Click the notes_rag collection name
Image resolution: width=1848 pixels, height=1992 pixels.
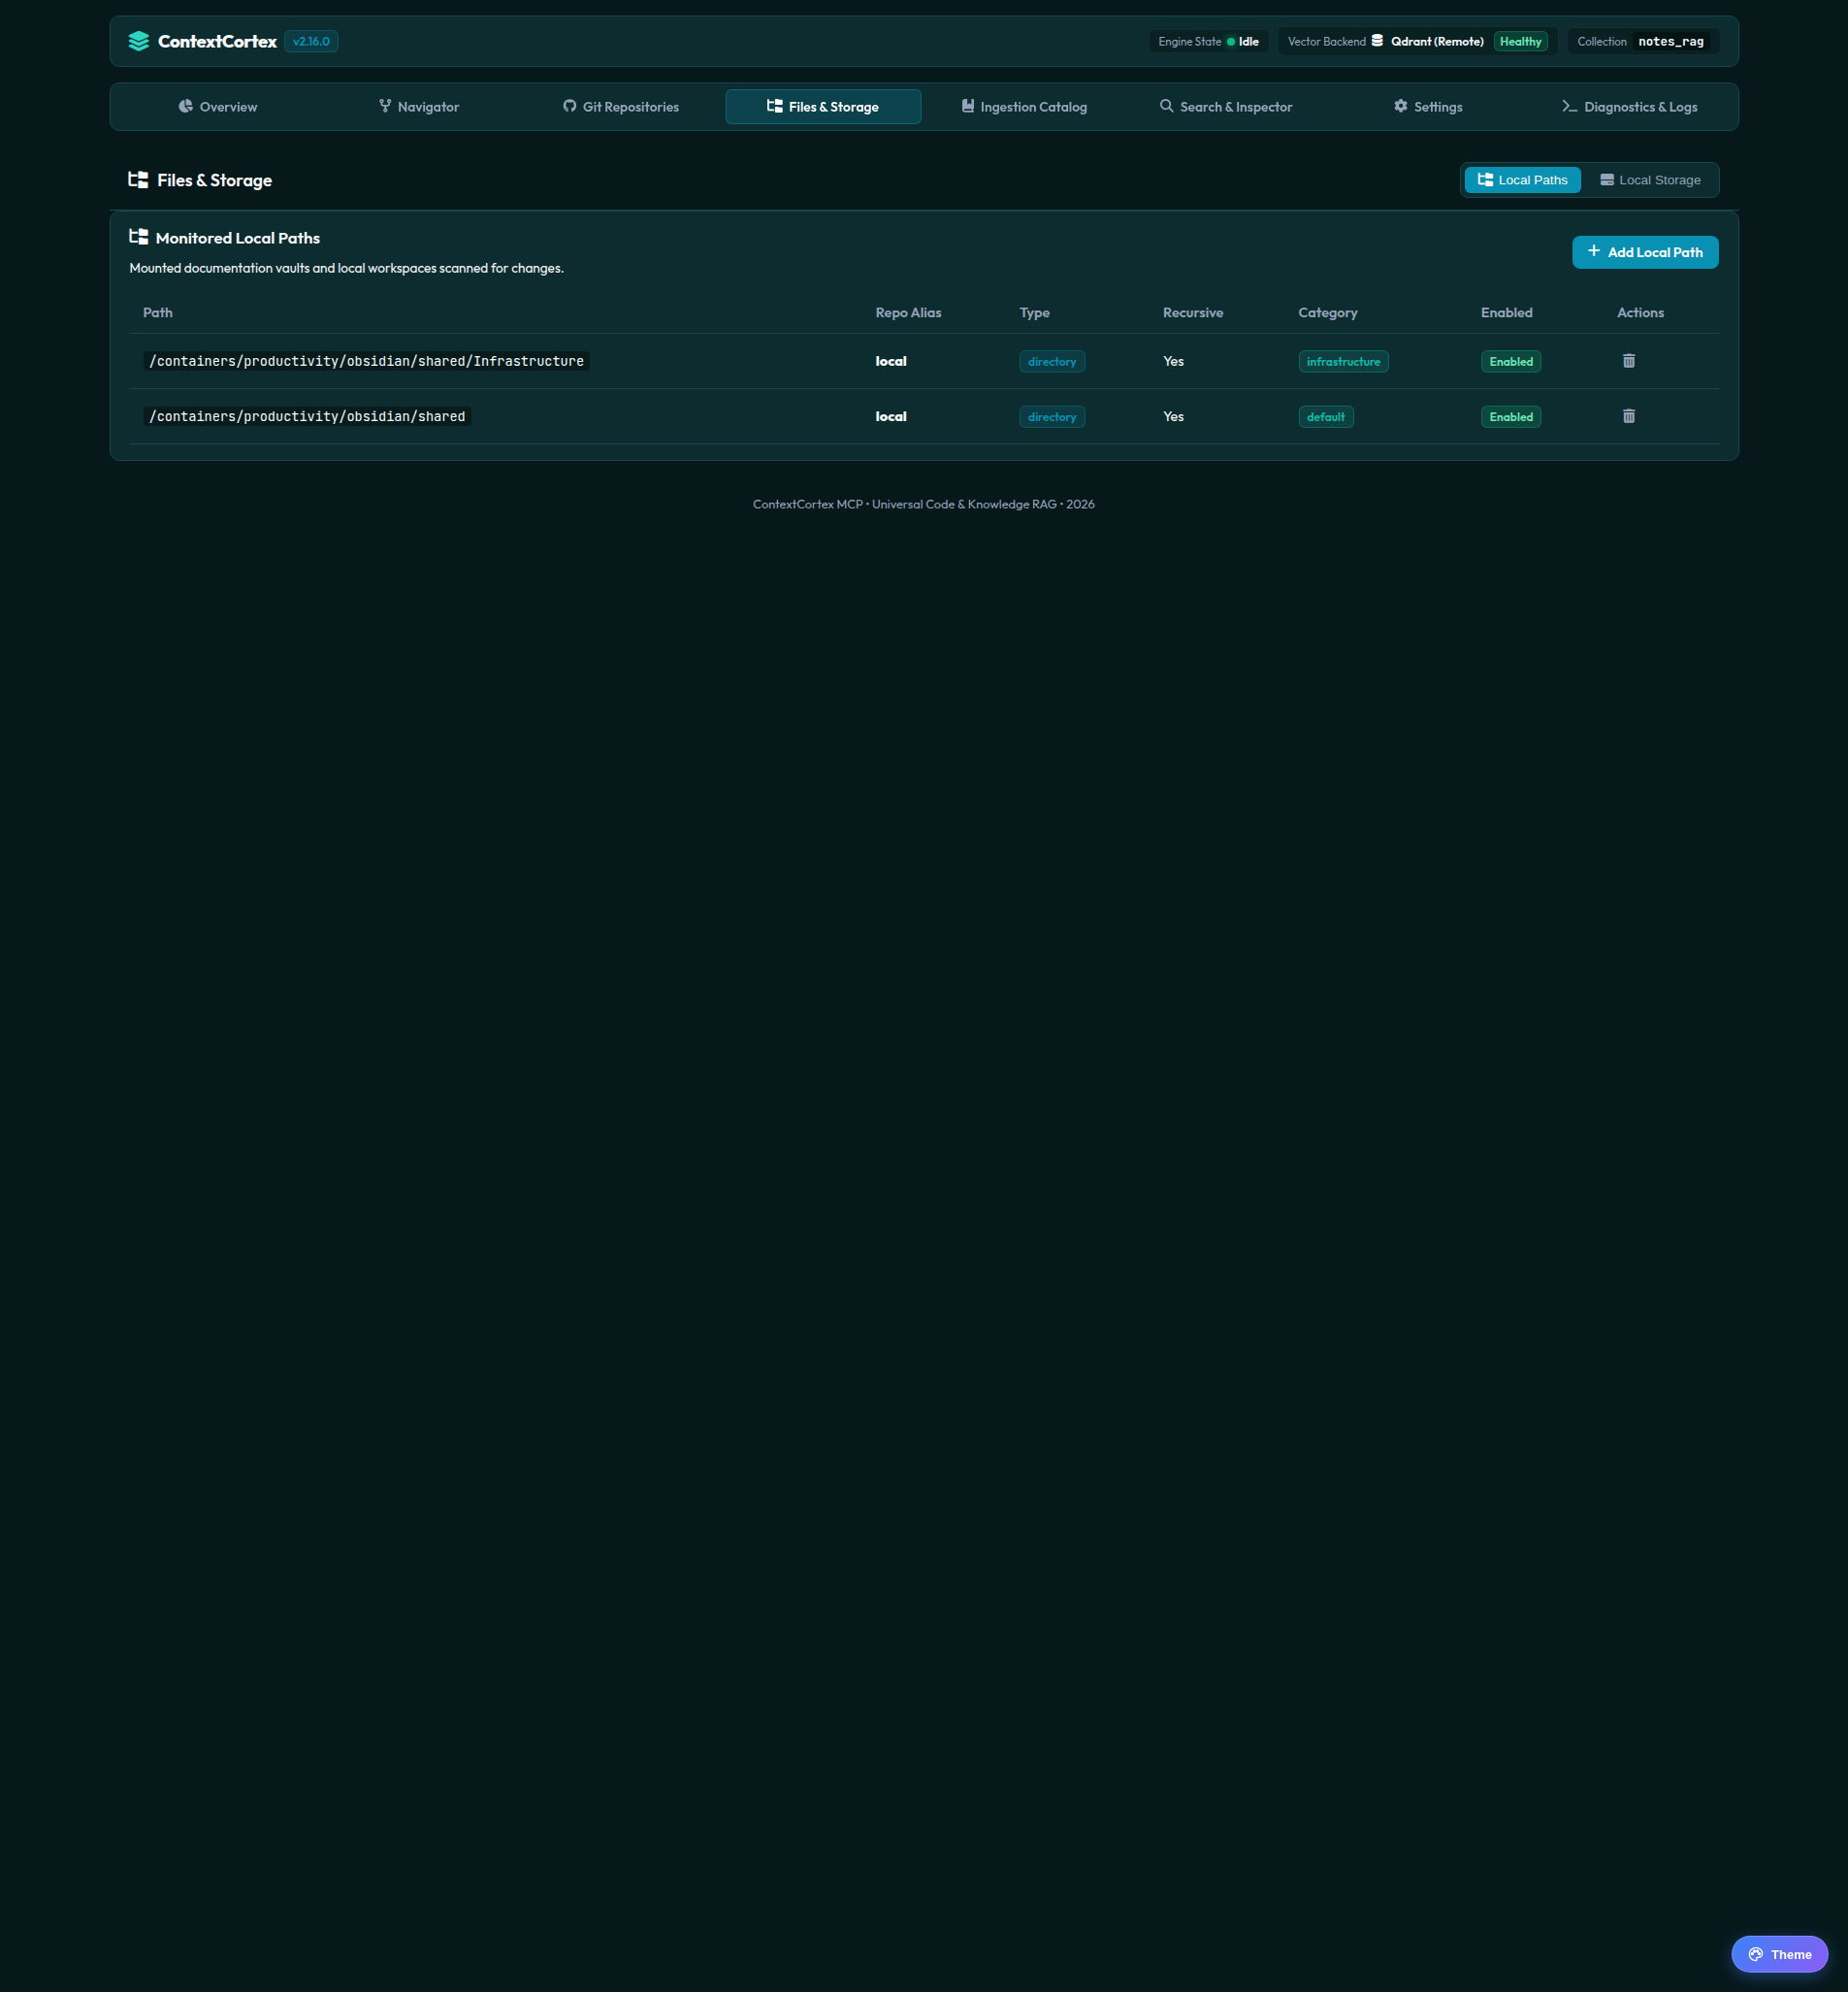point(1671,42)
